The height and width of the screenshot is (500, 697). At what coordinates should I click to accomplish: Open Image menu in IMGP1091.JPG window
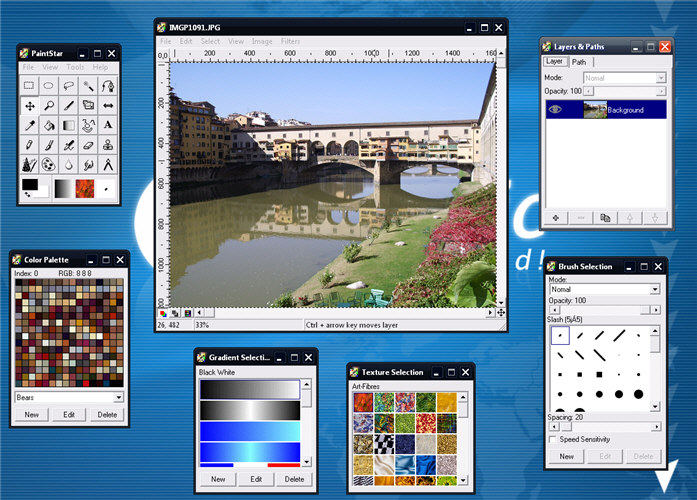[262, 41]
